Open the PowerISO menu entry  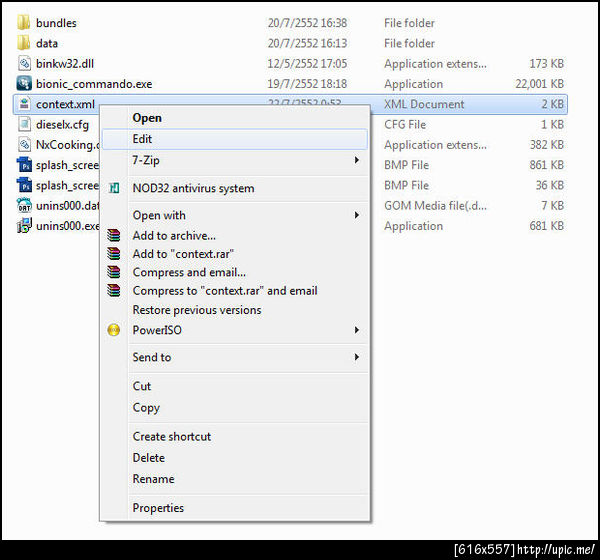(x=235, y=330)
